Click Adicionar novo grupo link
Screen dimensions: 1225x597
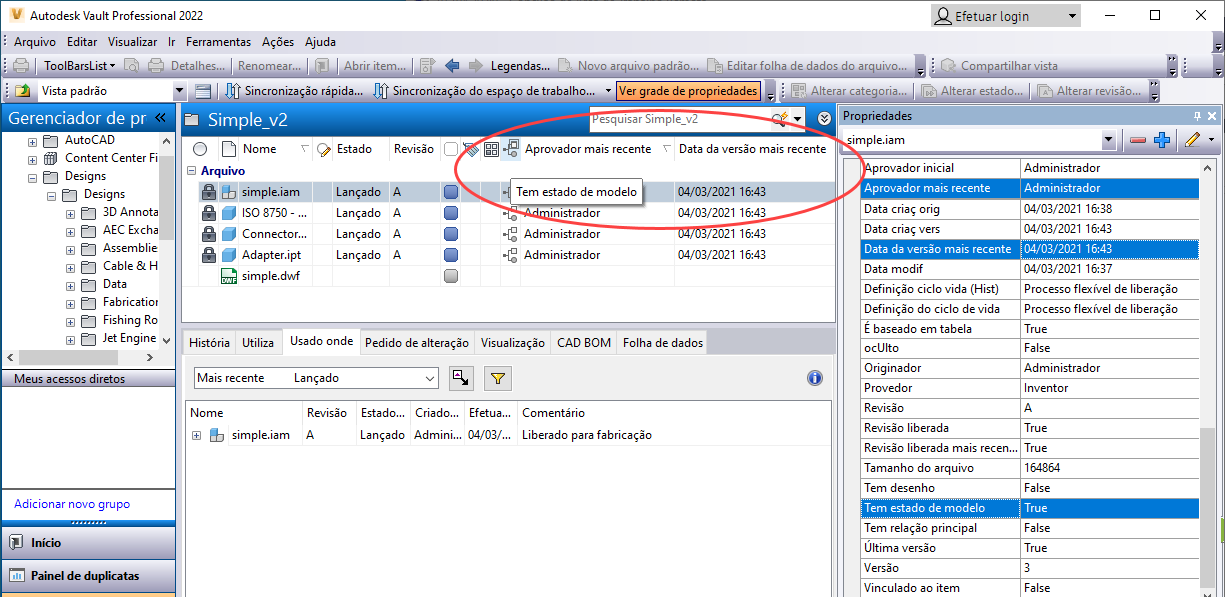click(72, 504)
